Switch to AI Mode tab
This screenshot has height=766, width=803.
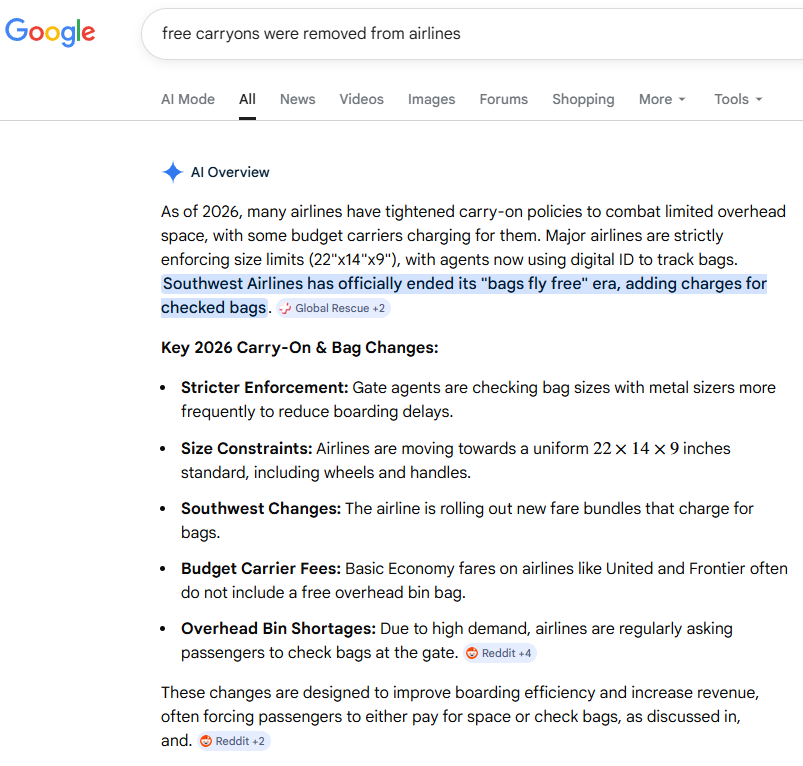pos(188,99)
